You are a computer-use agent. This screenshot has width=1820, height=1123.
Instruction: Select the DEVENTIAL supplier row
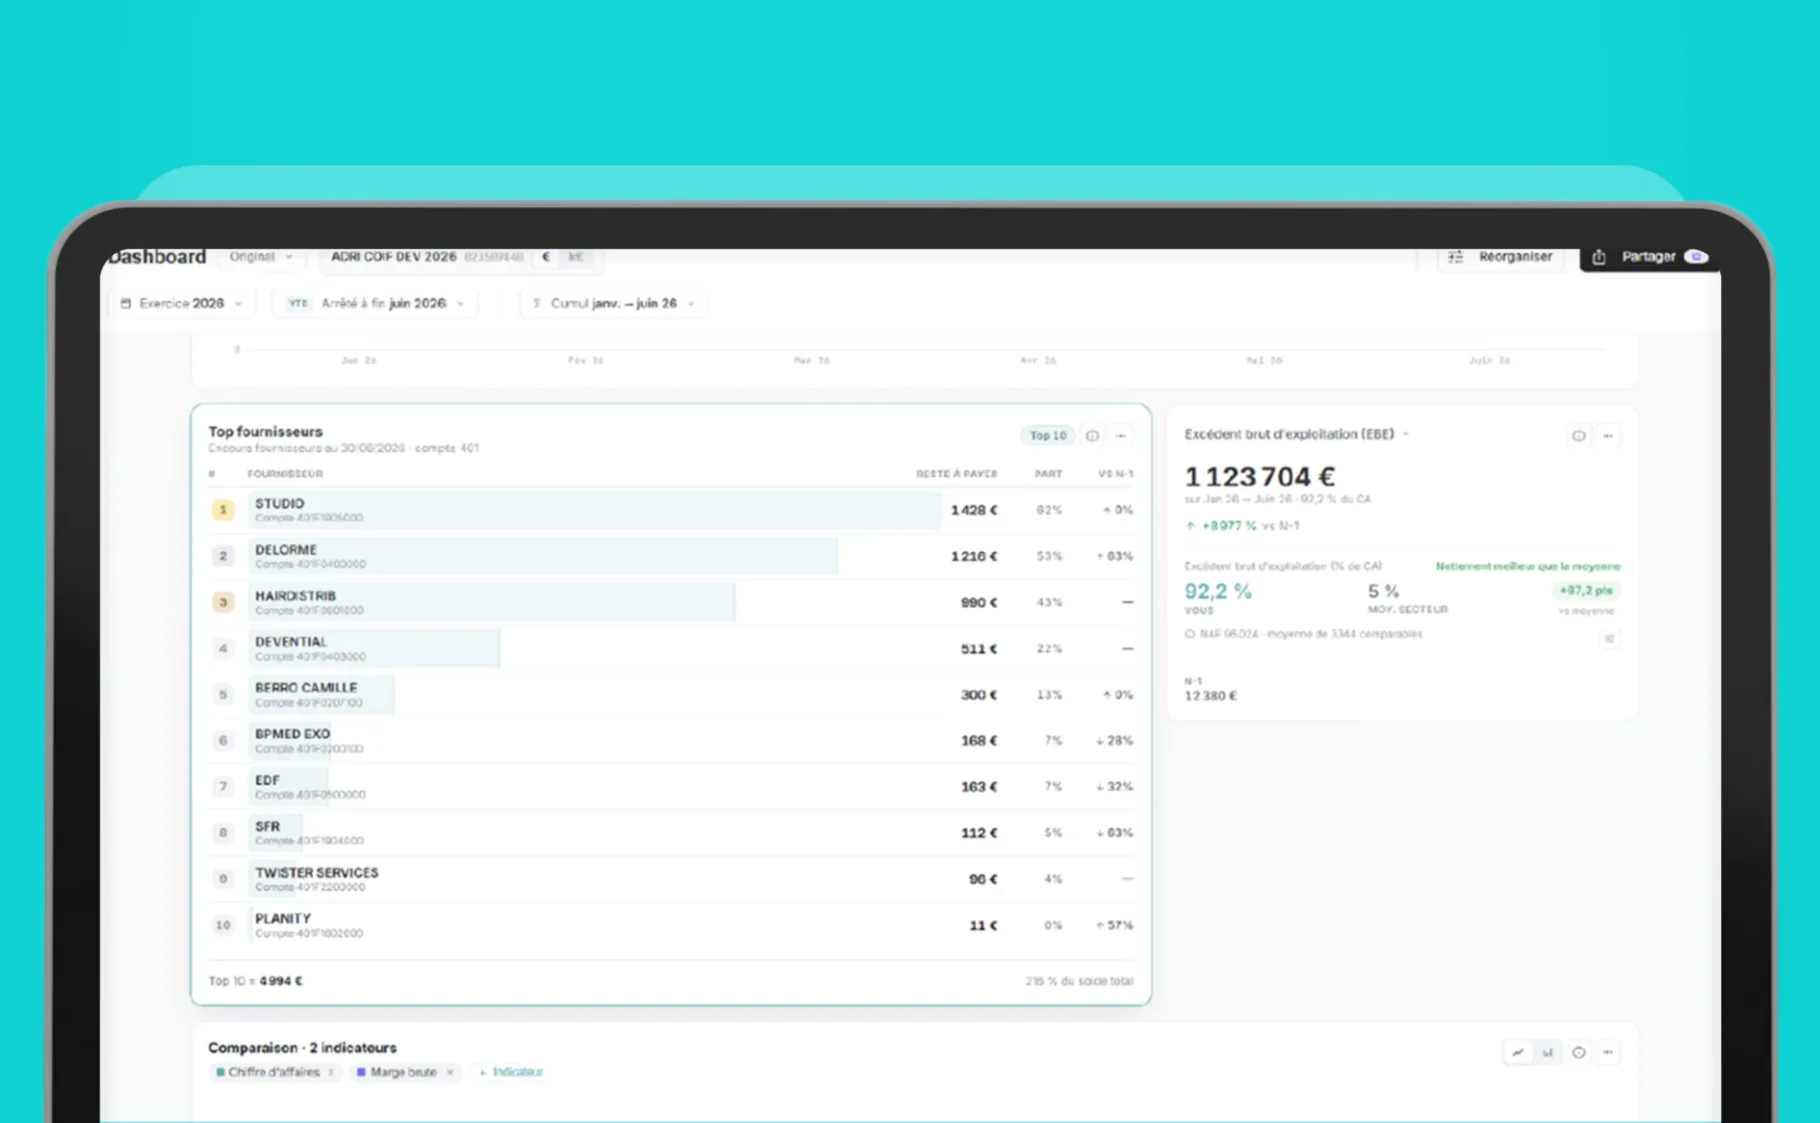(x=671, y=648)
